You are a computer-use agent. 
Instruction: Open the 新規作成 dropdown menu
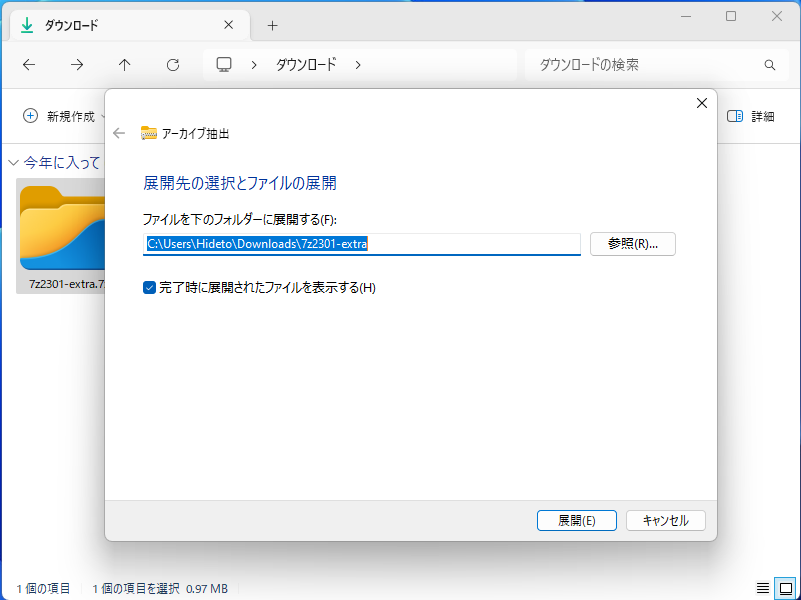pyautogui.click(x=101, y=116)
